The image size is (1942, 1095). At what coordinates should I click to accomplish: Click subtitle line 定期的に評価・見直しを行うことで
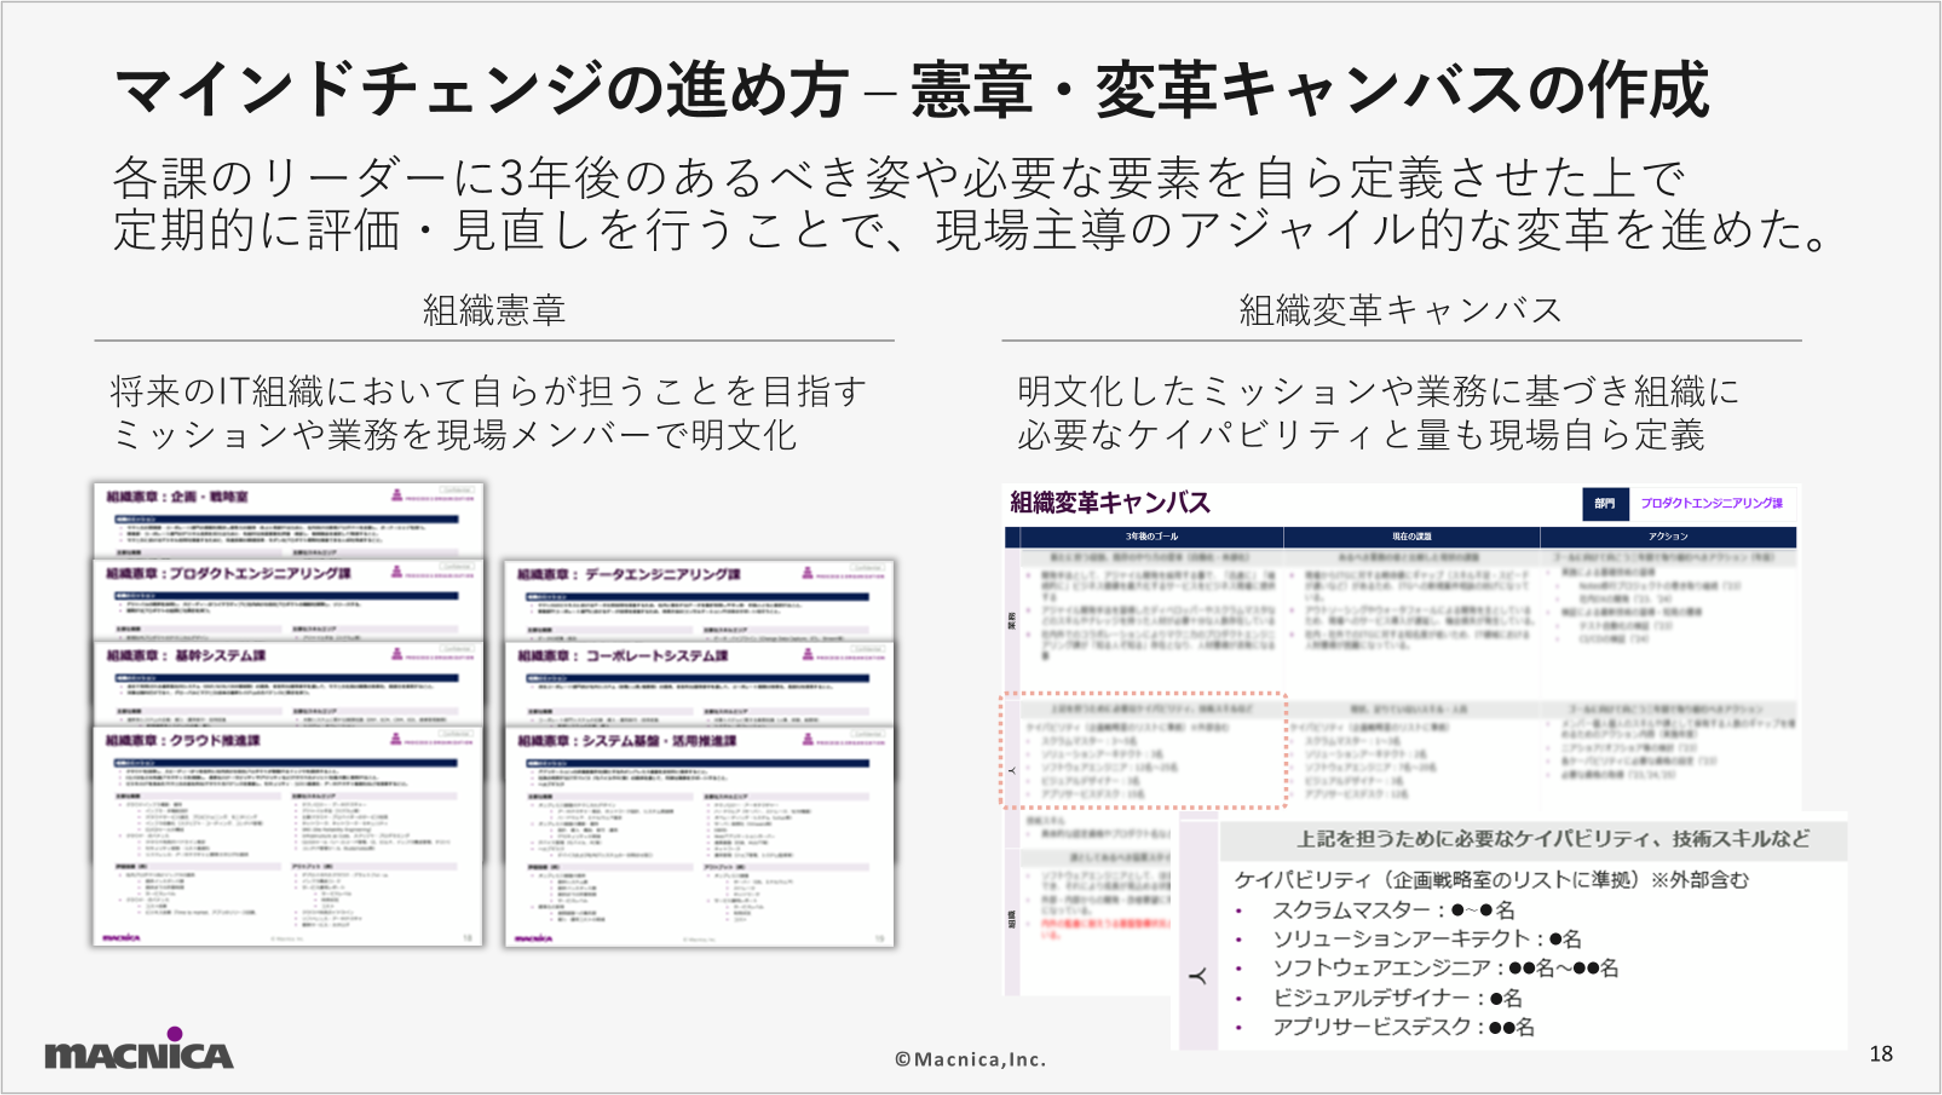click(x=971, y=230)
